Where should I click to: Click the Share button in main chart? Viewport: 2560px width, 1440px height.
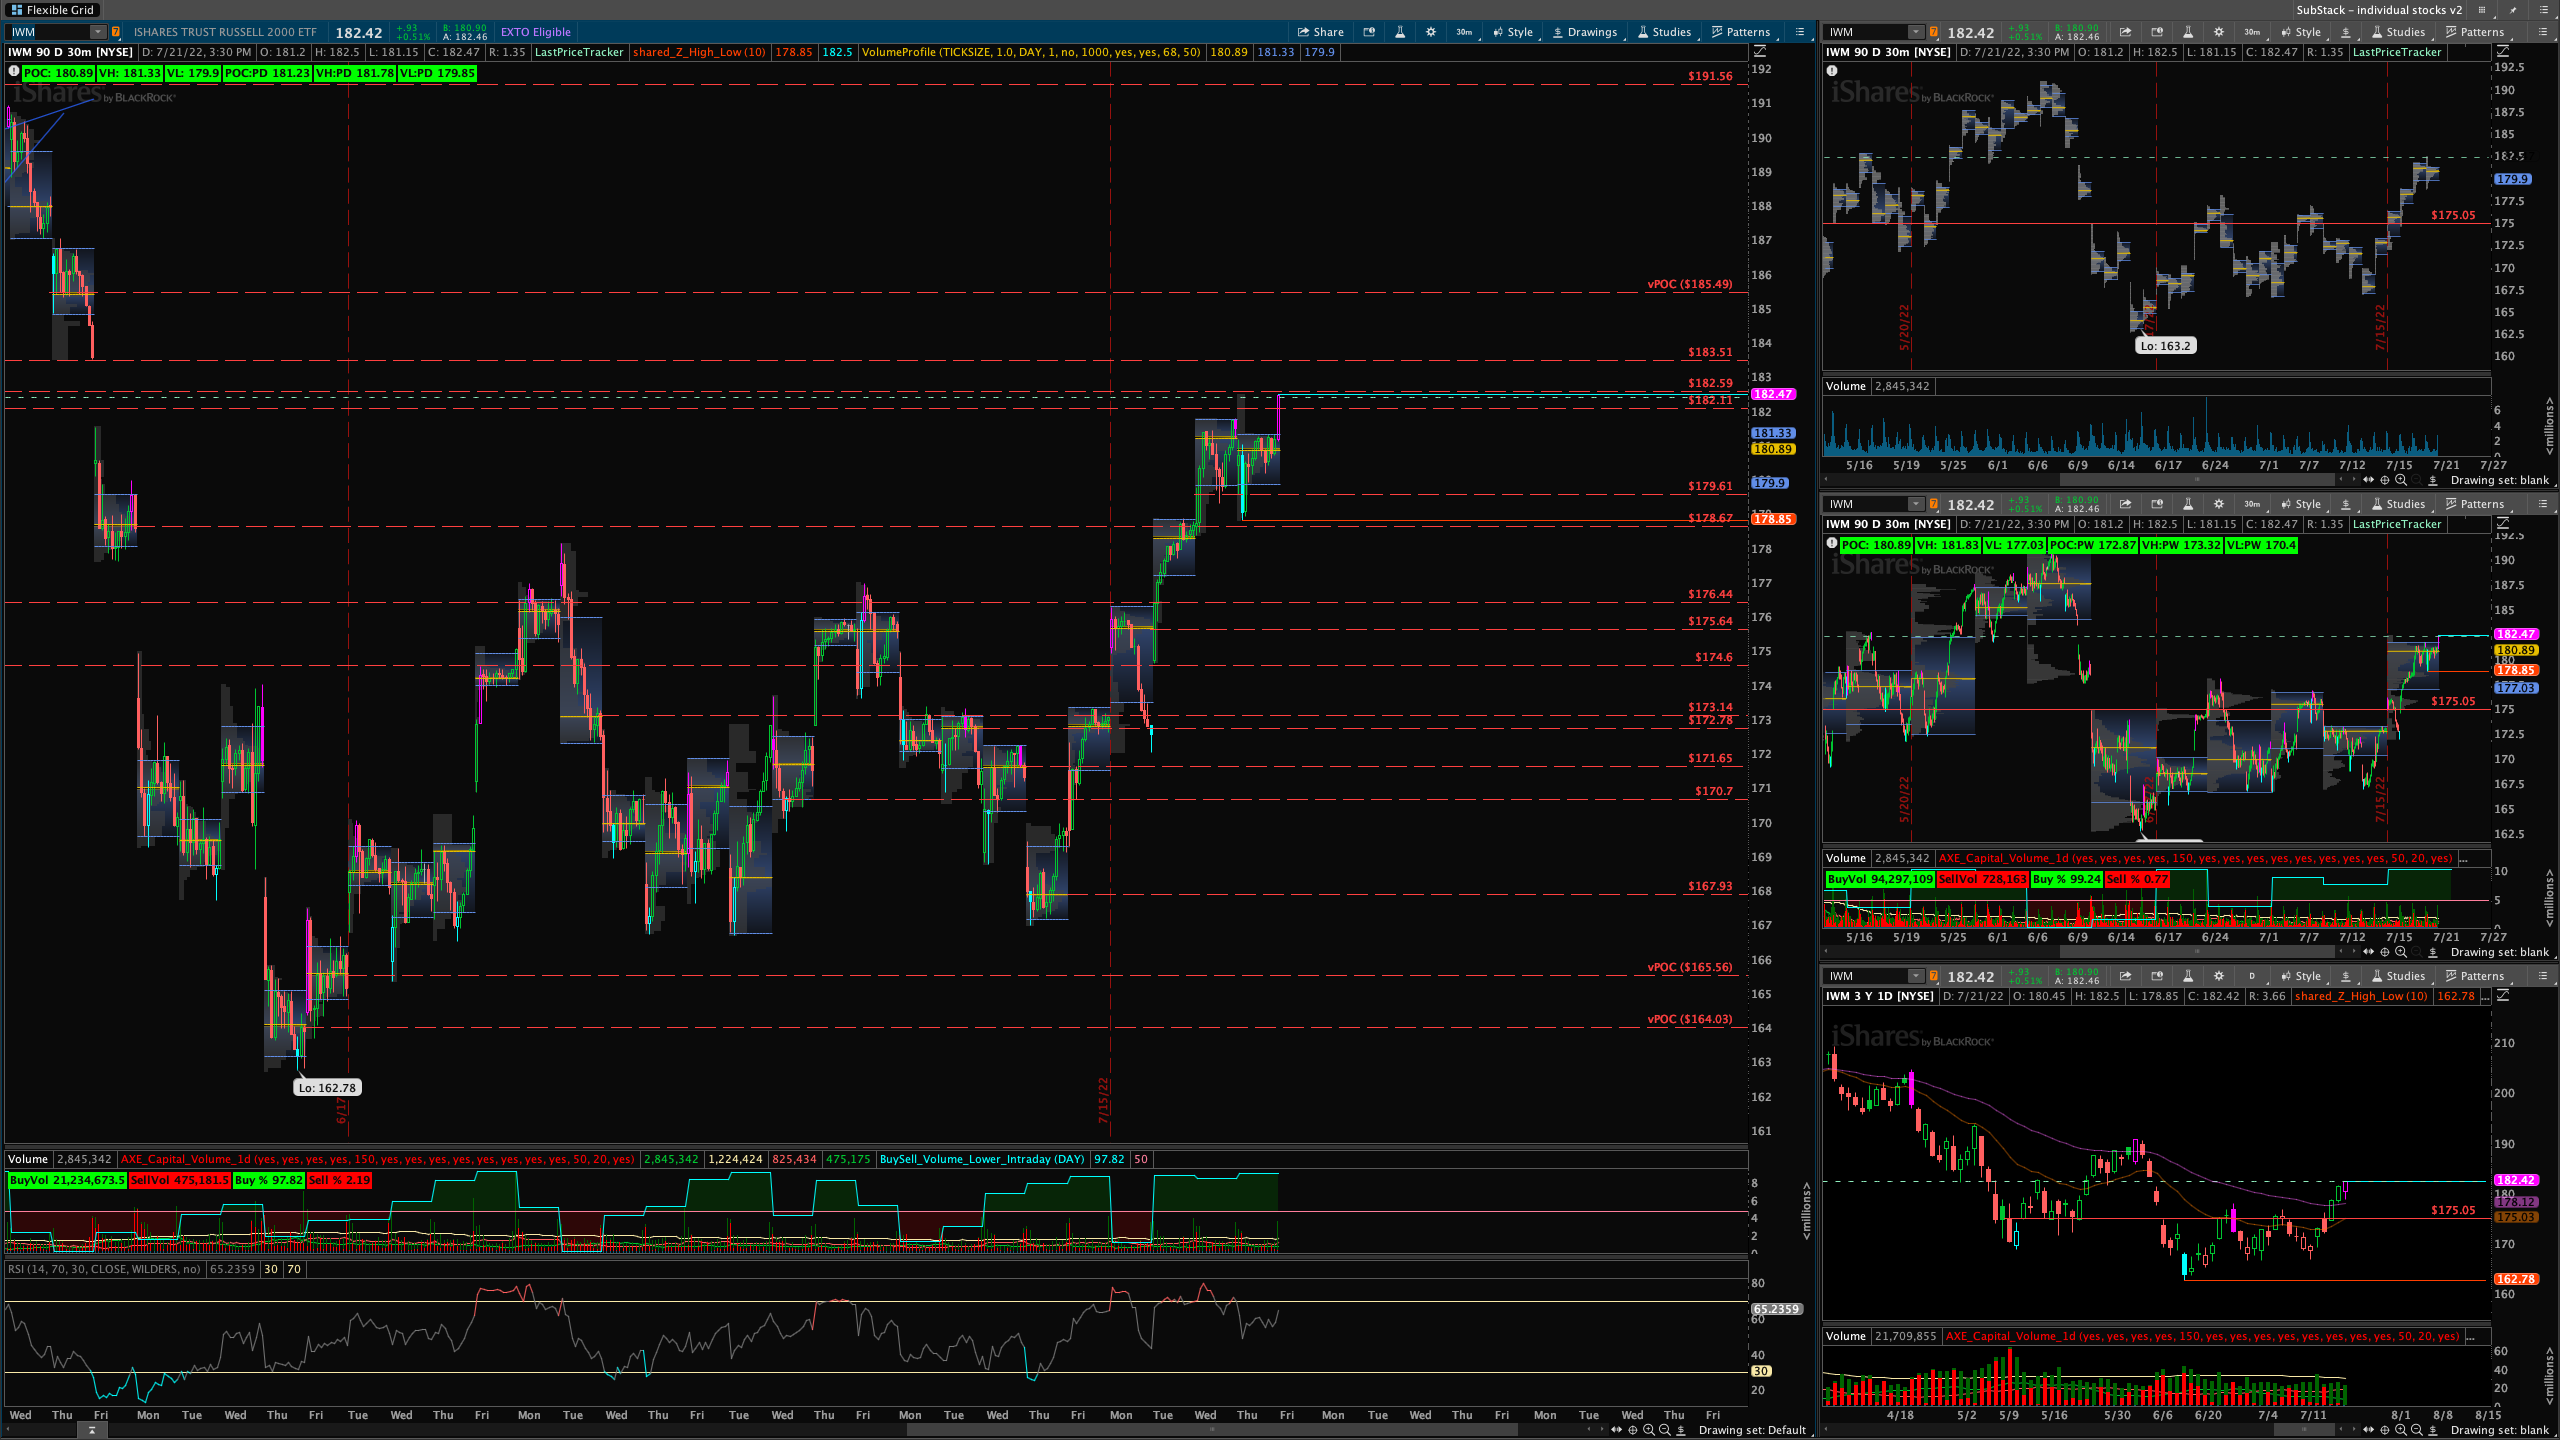[1321, 32]
